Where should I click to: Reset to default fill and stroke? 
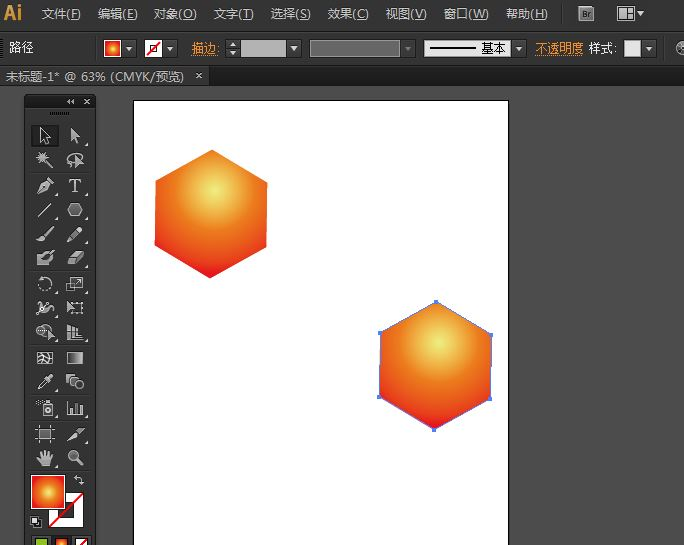point(36,521)
